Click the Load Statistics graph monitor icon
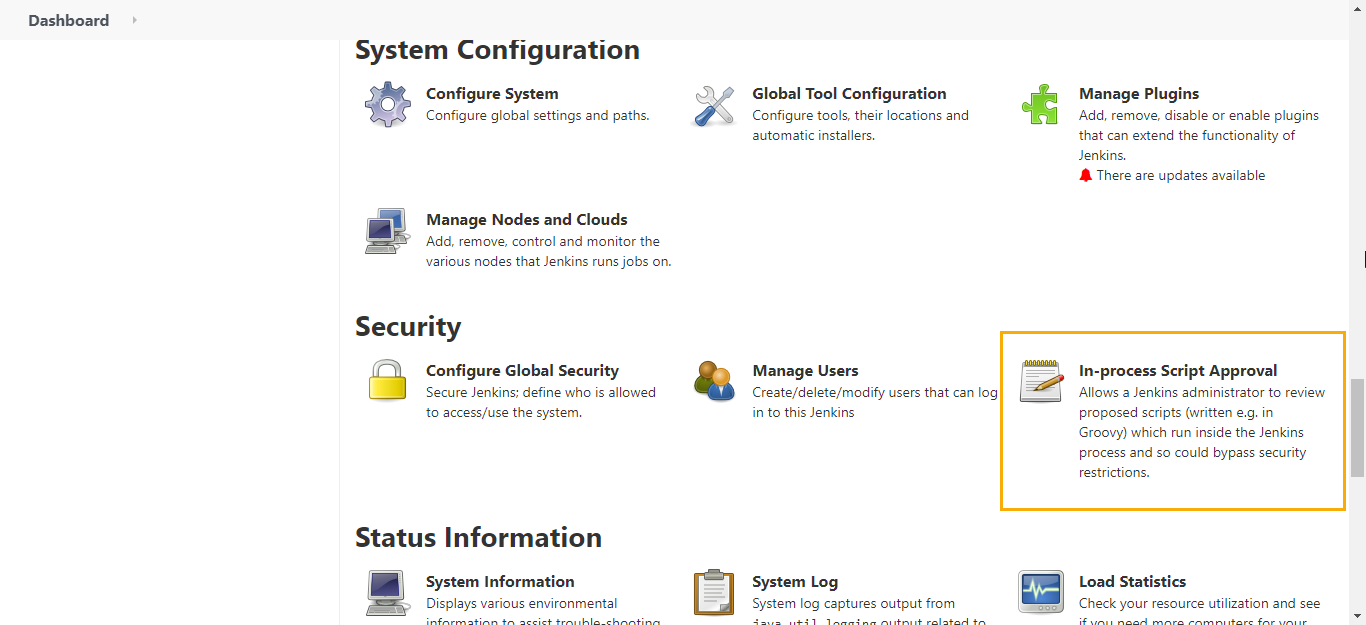This screenshot has width=1366, height=625. click(x=1040, y=592)
